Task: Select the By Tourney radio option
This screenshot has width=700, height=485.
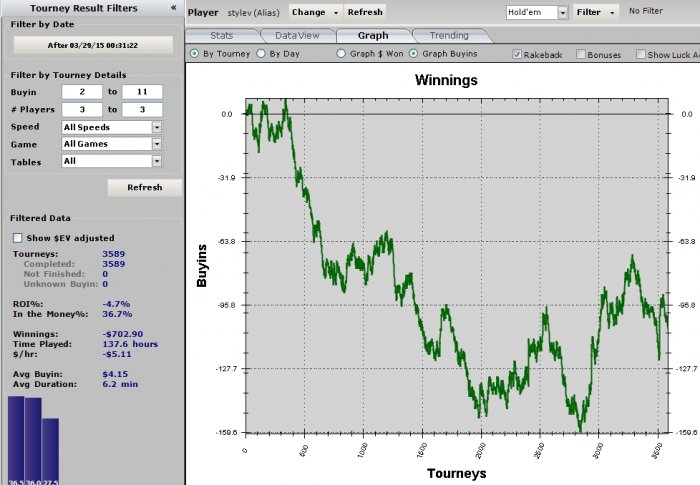Action: pyautogui.click(x=194, y=54)
